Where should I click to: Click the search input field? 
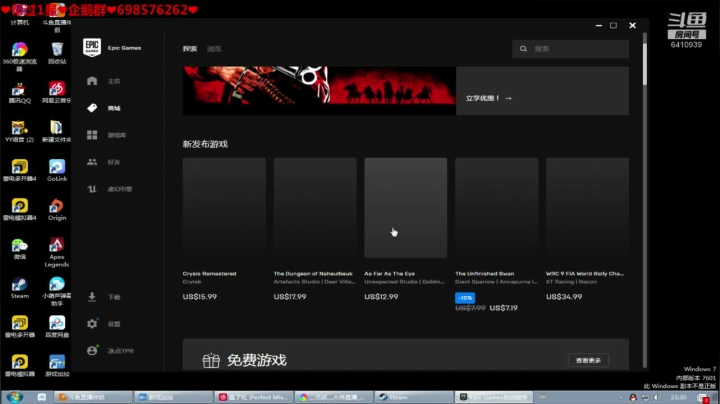pyautogui.click(x=570, y=49)
